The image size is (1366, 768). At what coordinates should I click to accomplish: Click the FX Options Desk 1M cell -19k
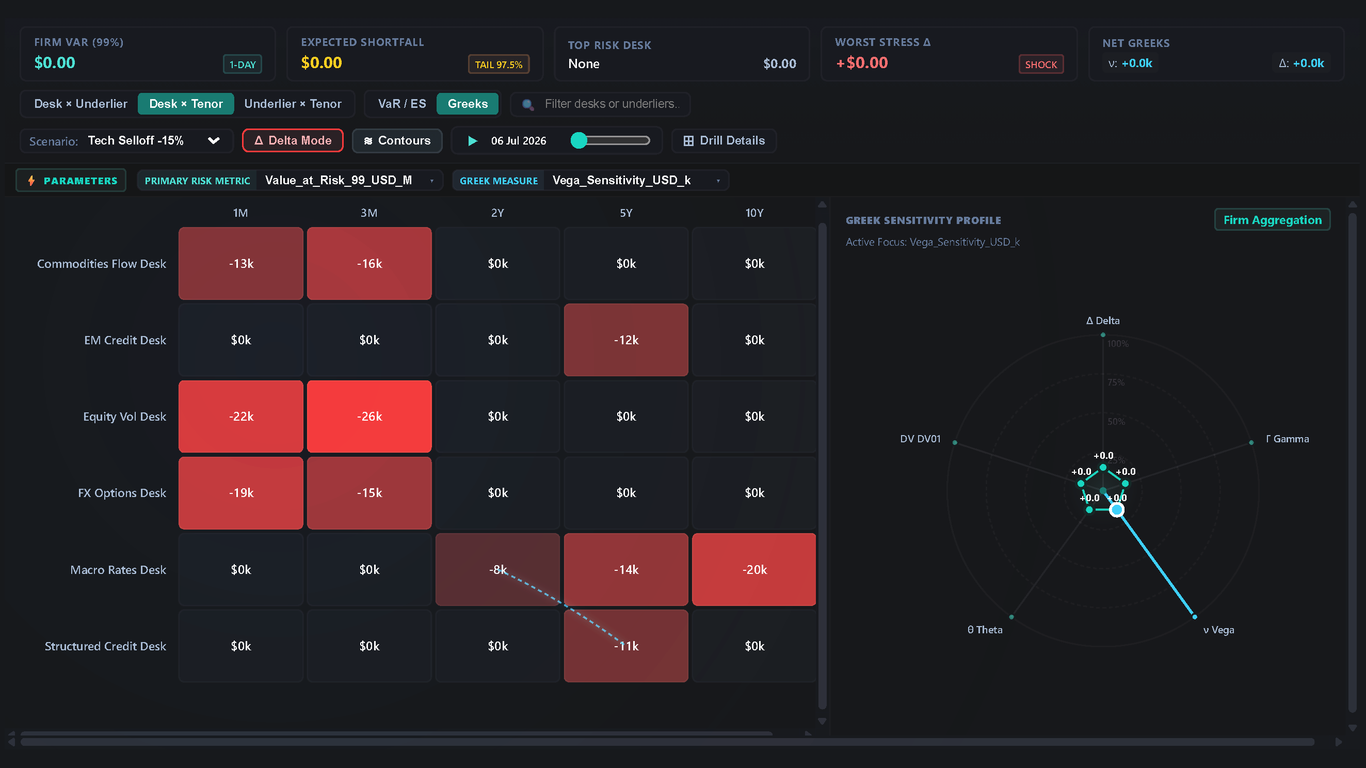coord(241,493)
